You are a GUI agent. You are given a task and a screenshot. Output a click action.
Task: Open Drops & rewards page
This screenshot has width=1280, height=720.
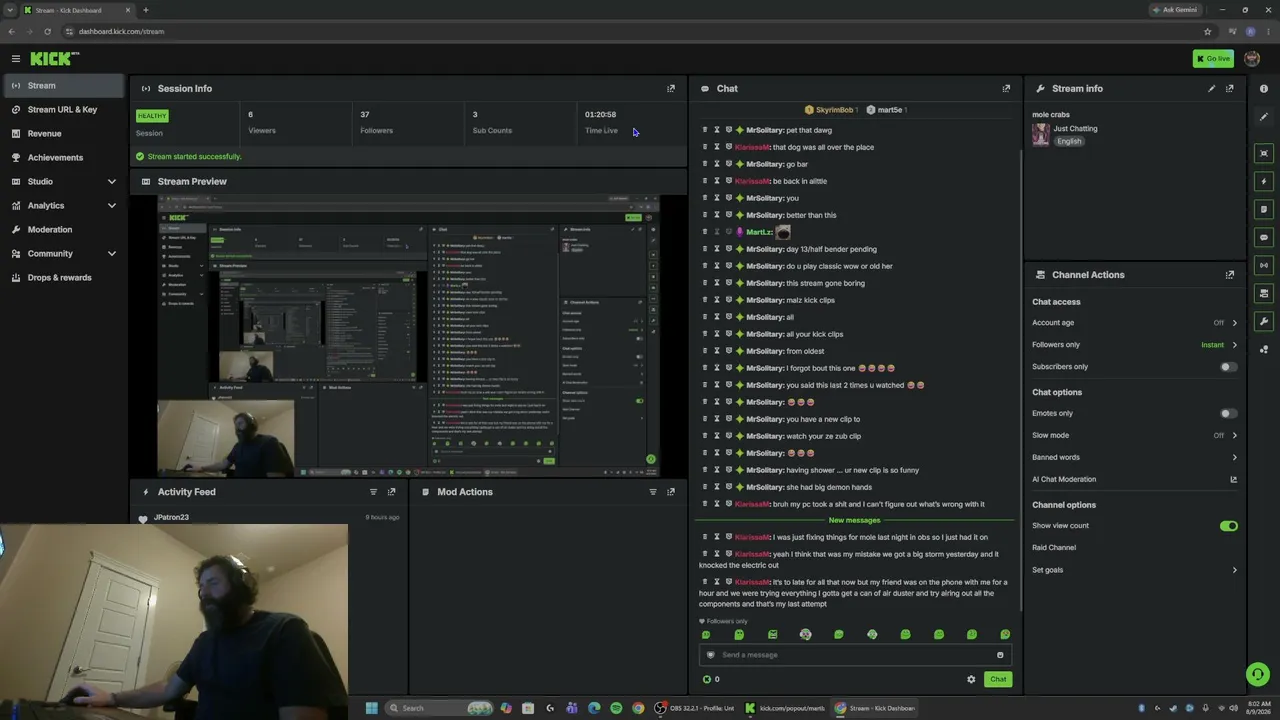pyautogui.click(x=64, y=277)
